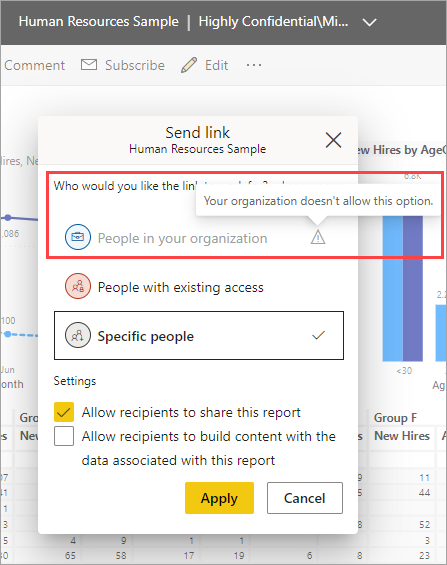Click the table cell with value 65
The height and width of the screenshot is (565, 447).
(70, 556)
